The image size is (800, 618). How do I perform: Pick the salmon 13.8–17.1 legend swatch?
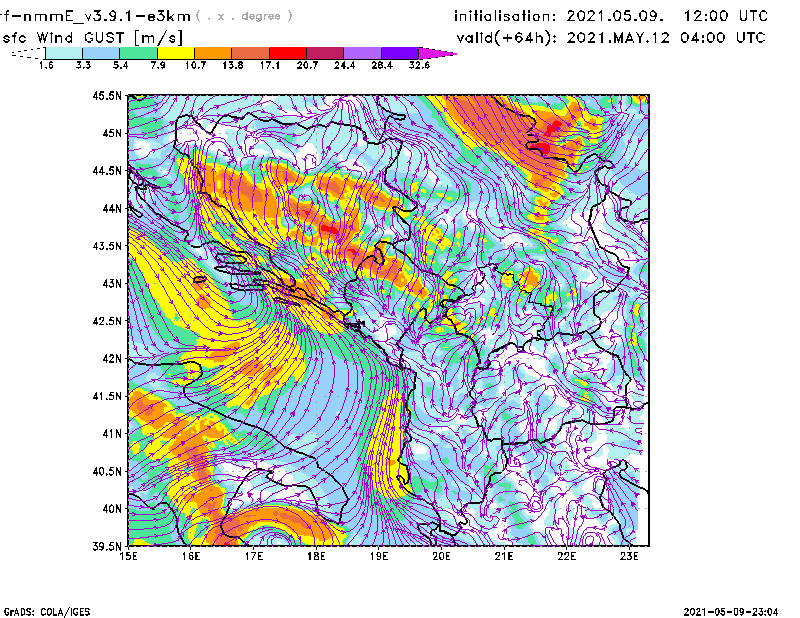click(x=251, y=53)
